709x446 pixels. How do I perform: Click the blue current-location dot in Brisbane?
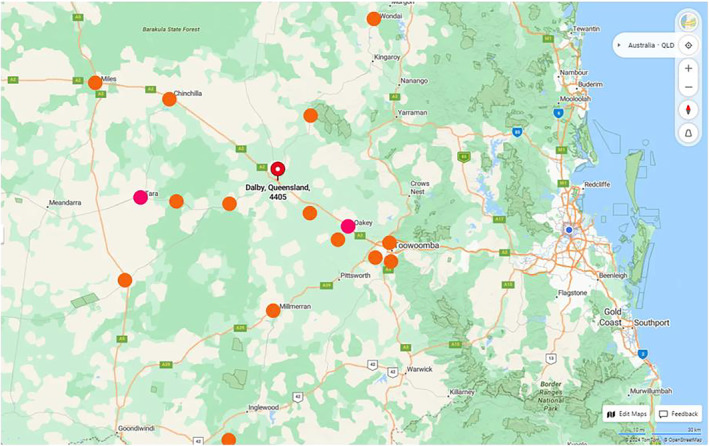coord(569,230)
